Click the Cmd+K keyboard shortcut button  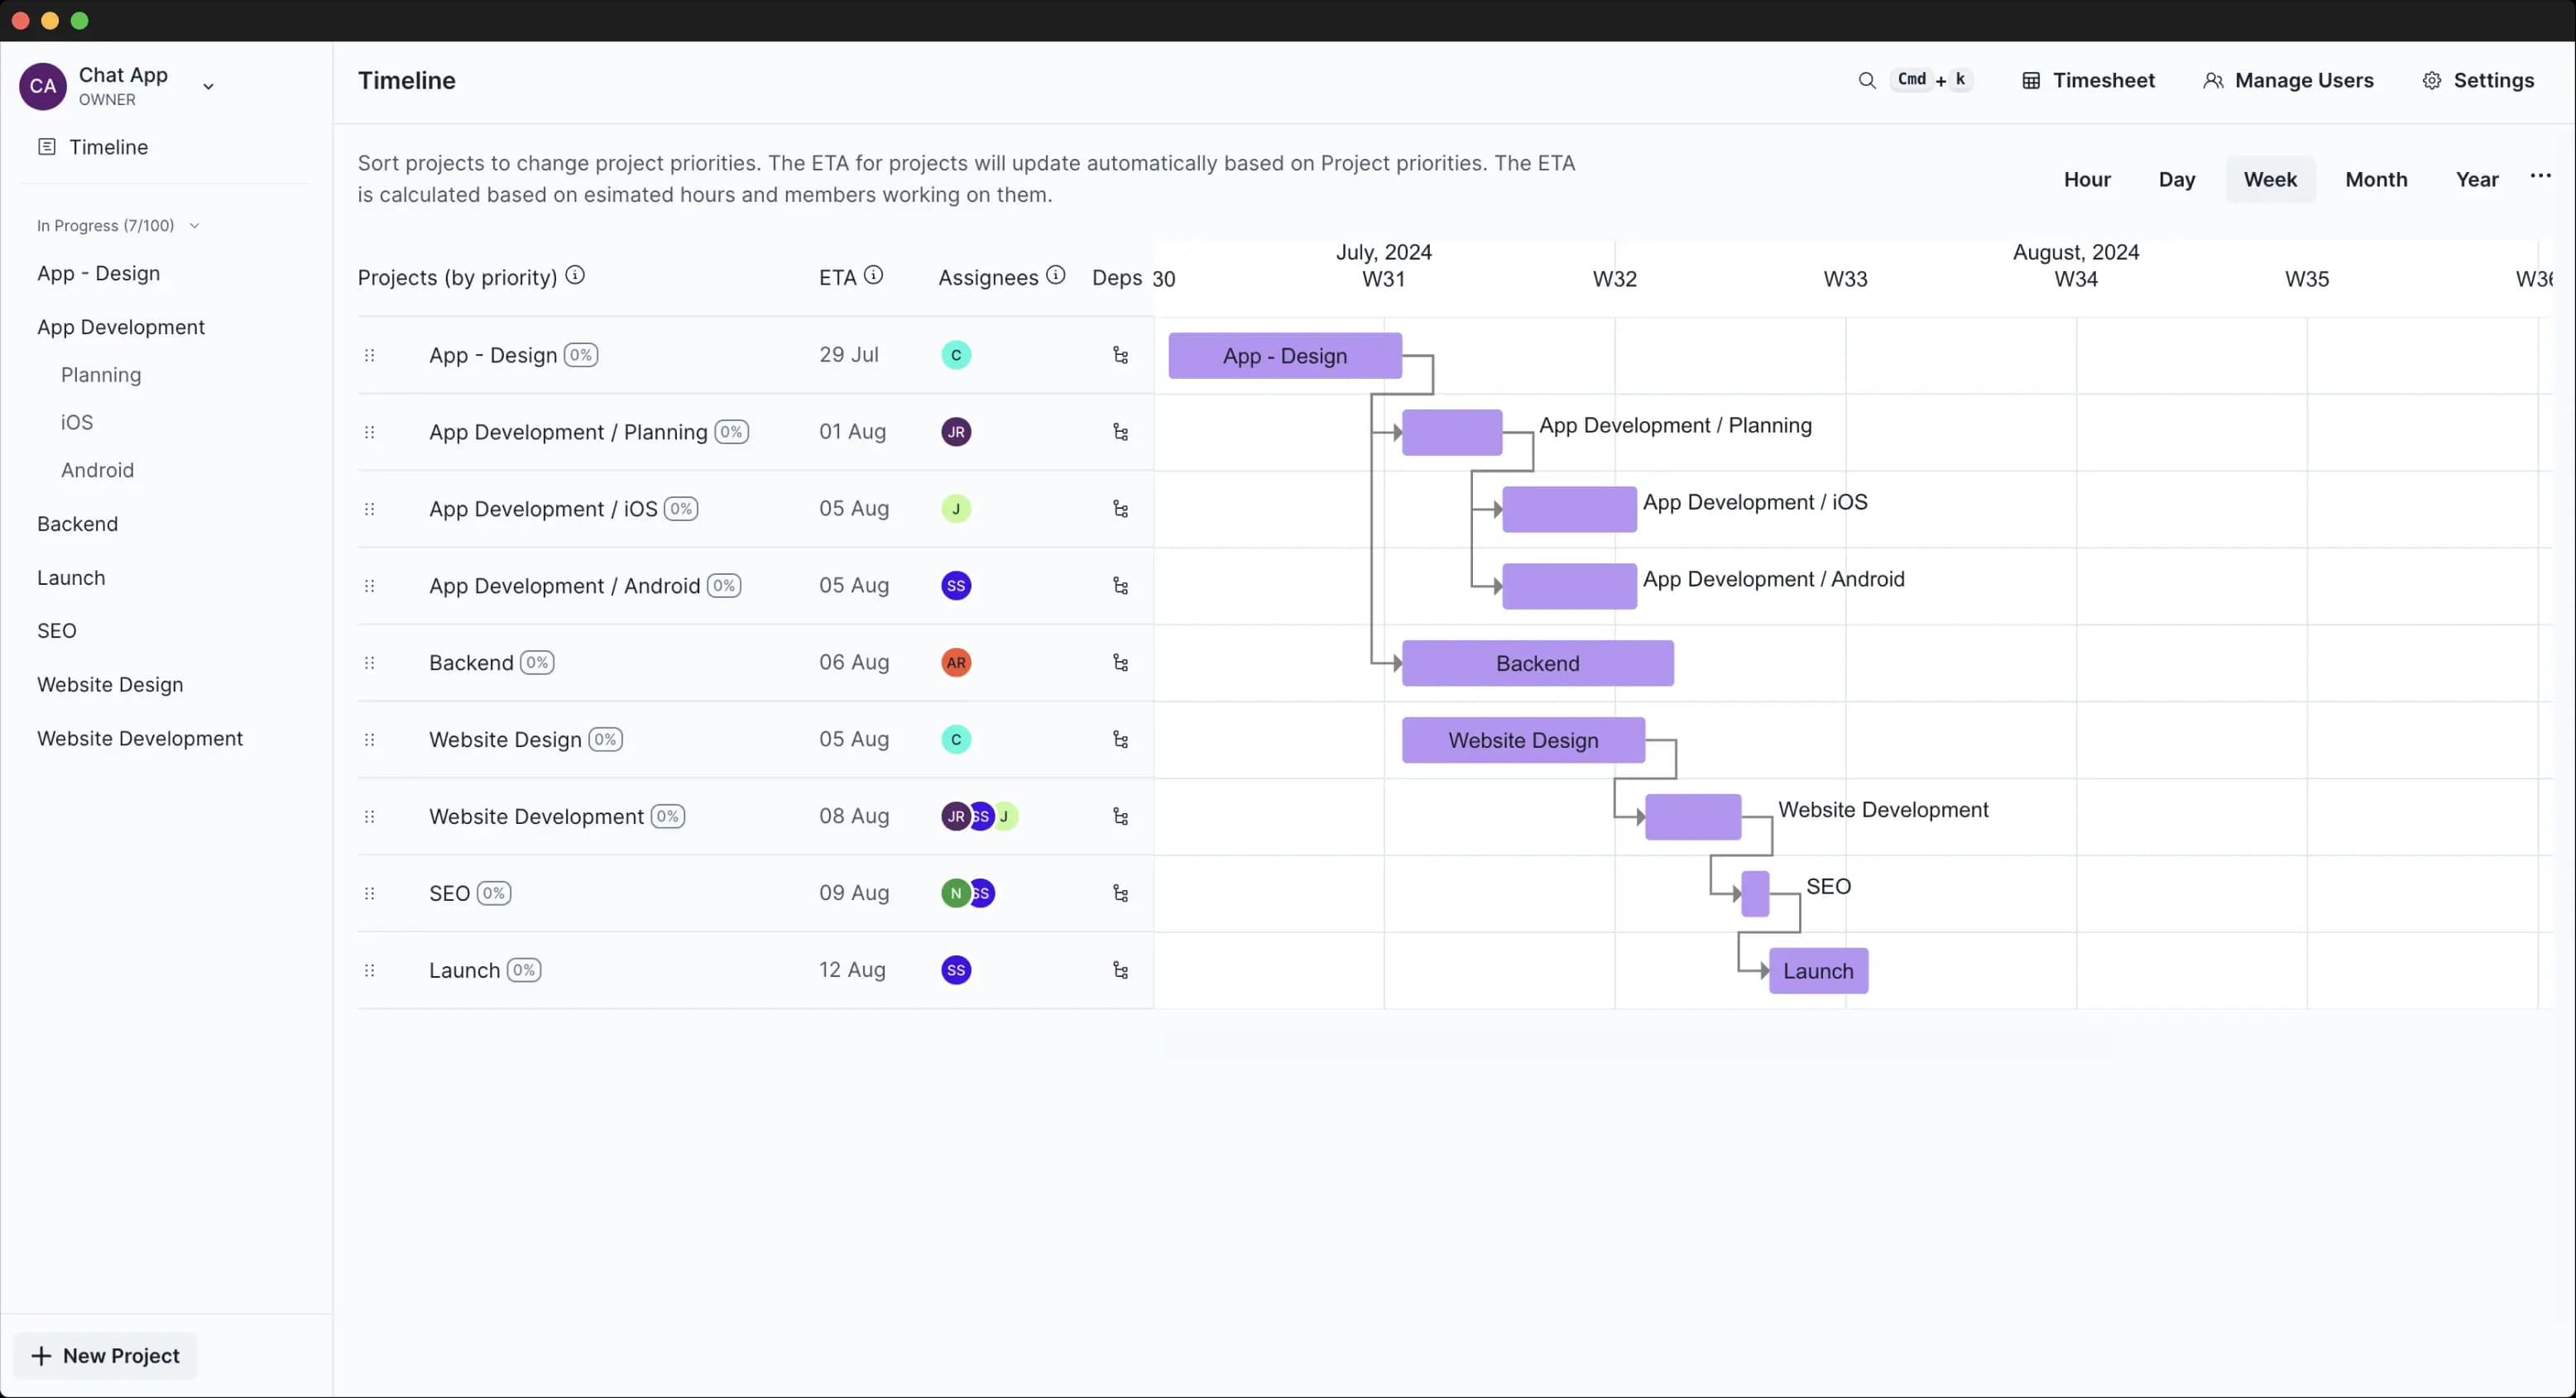1931,81
